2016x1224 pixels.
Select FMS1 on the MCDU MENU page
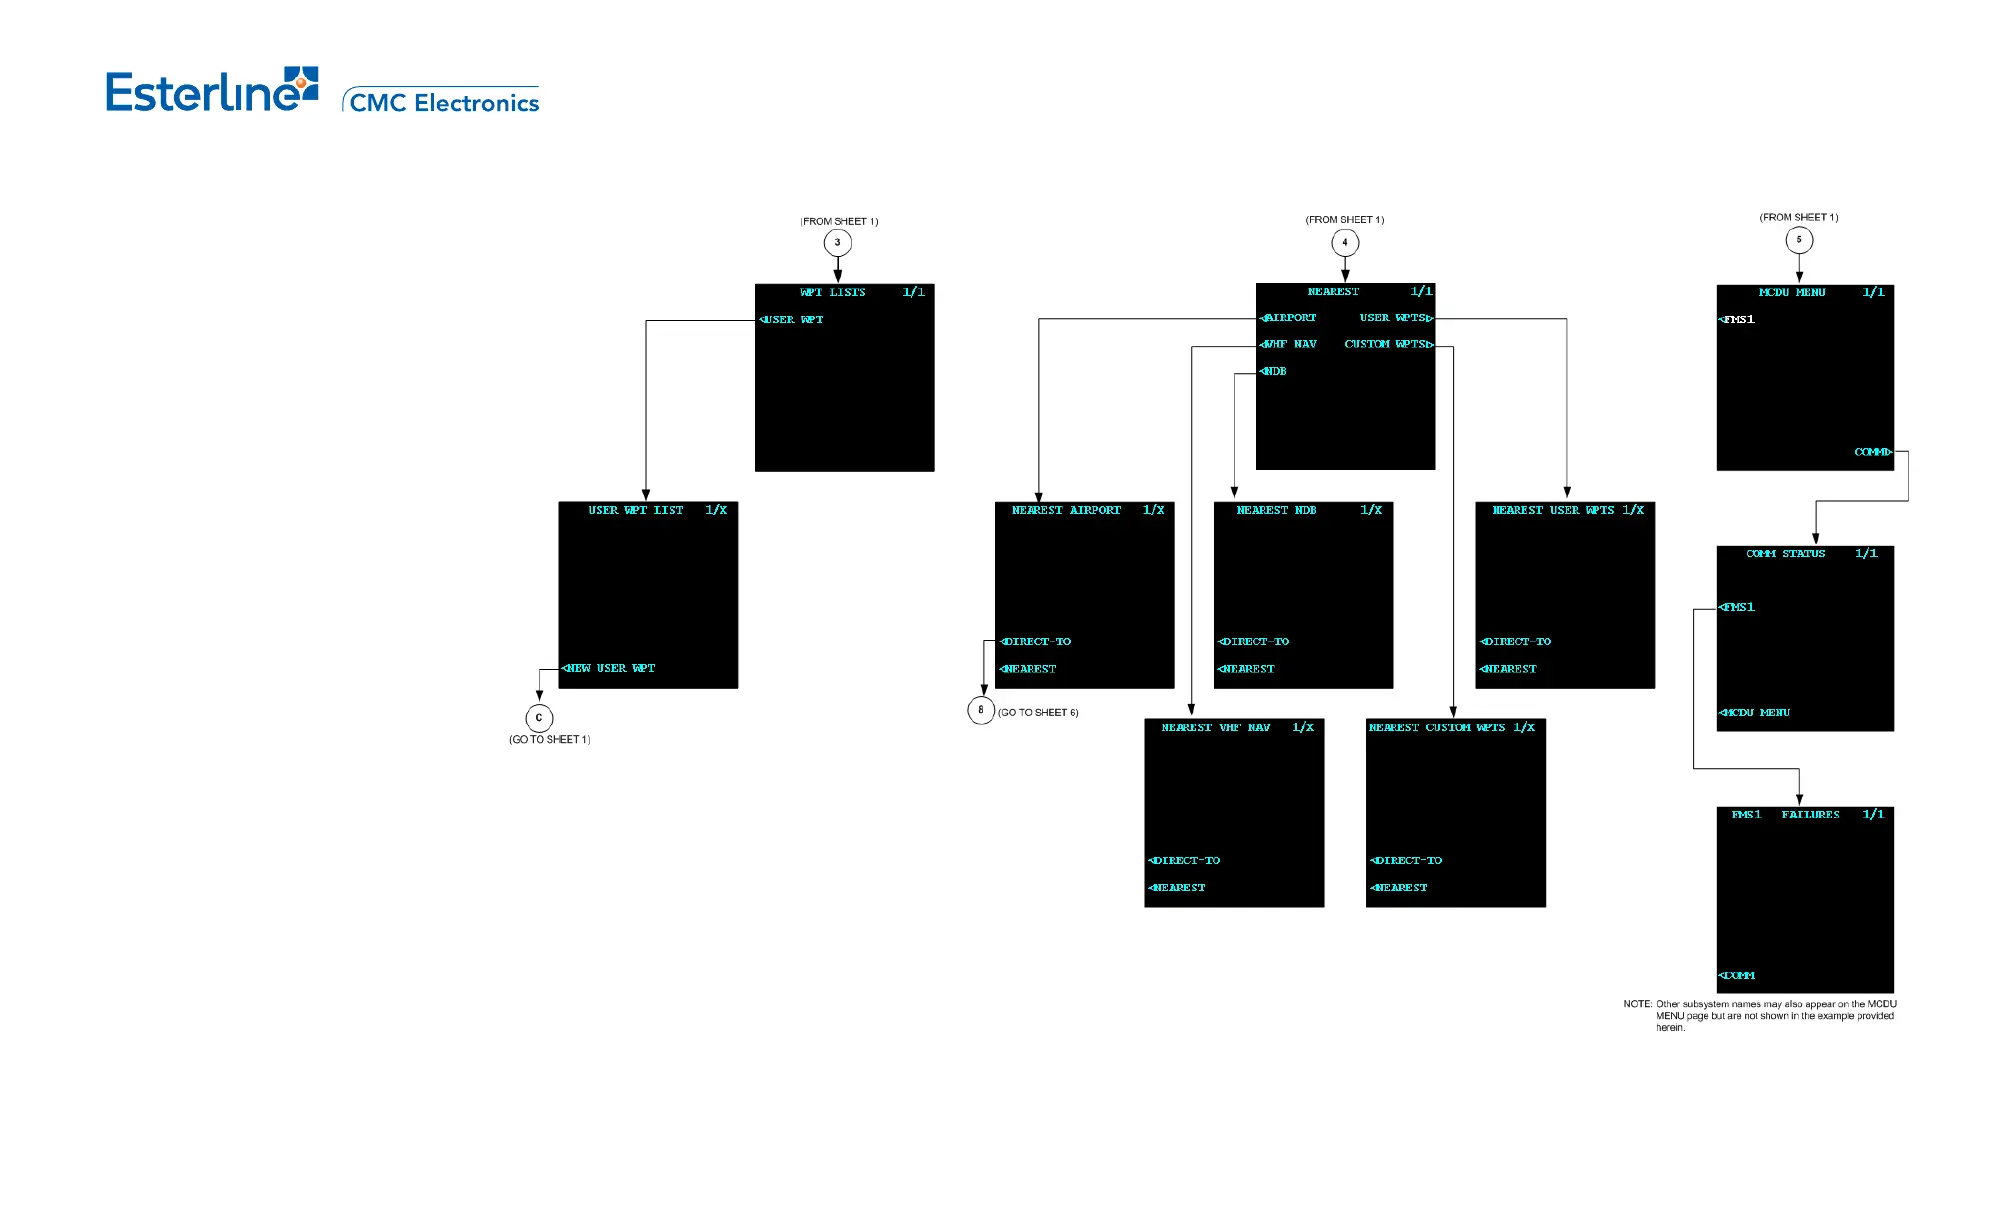pos(1738,320)
